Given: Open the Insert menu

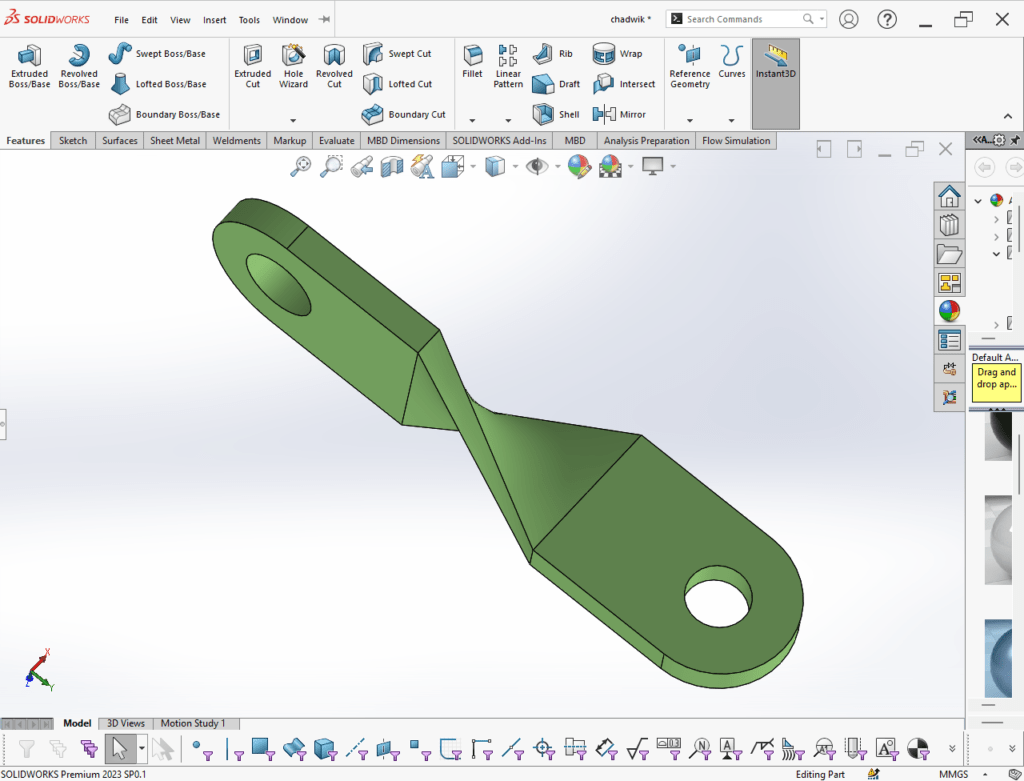Looking at the screenshot, I should [214, 20].
